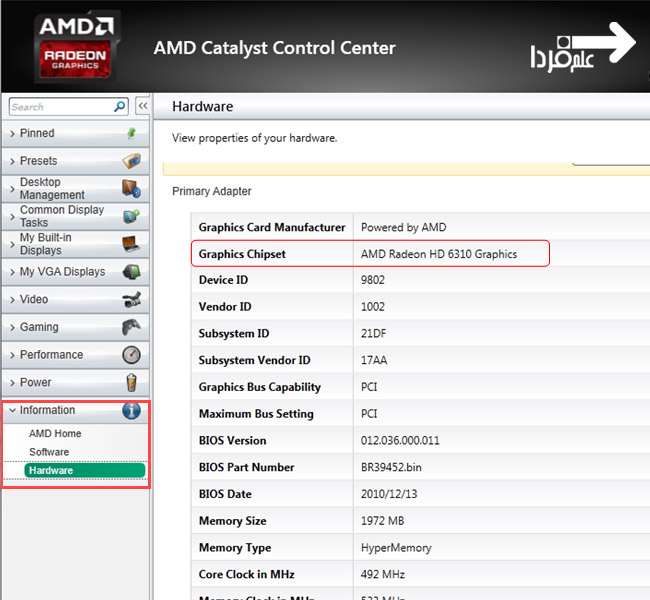The width and height of the screenshot is (650, 600).
Task: Expand the Common Display Tasks section
Action: pos(12,216)
